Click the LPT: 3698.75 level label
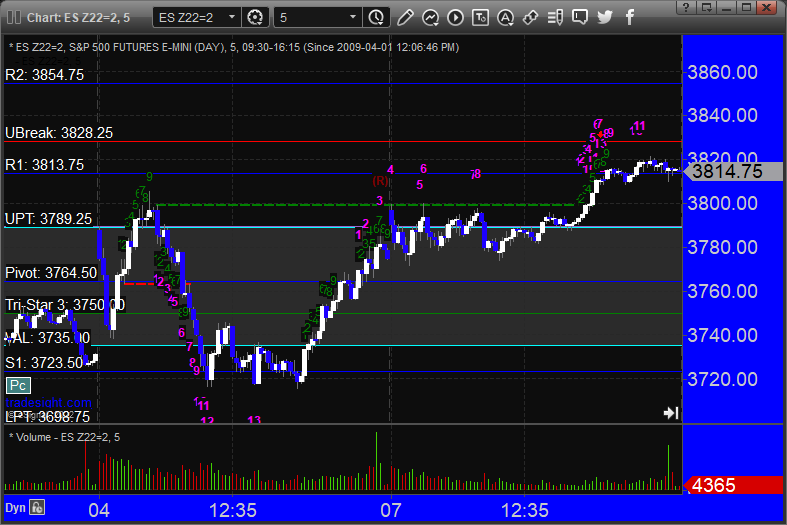The width and height of the screenshot is (787, 525). pos(47,417)
